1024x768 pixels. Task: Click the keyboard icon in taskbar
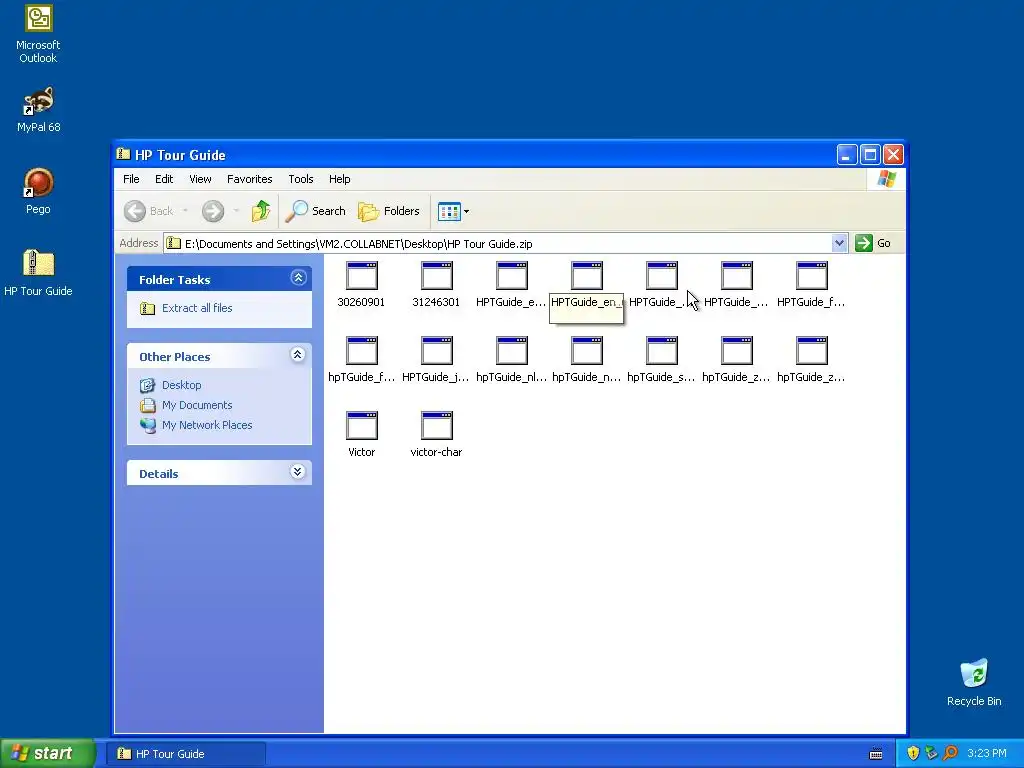click(x=876, y=754)
